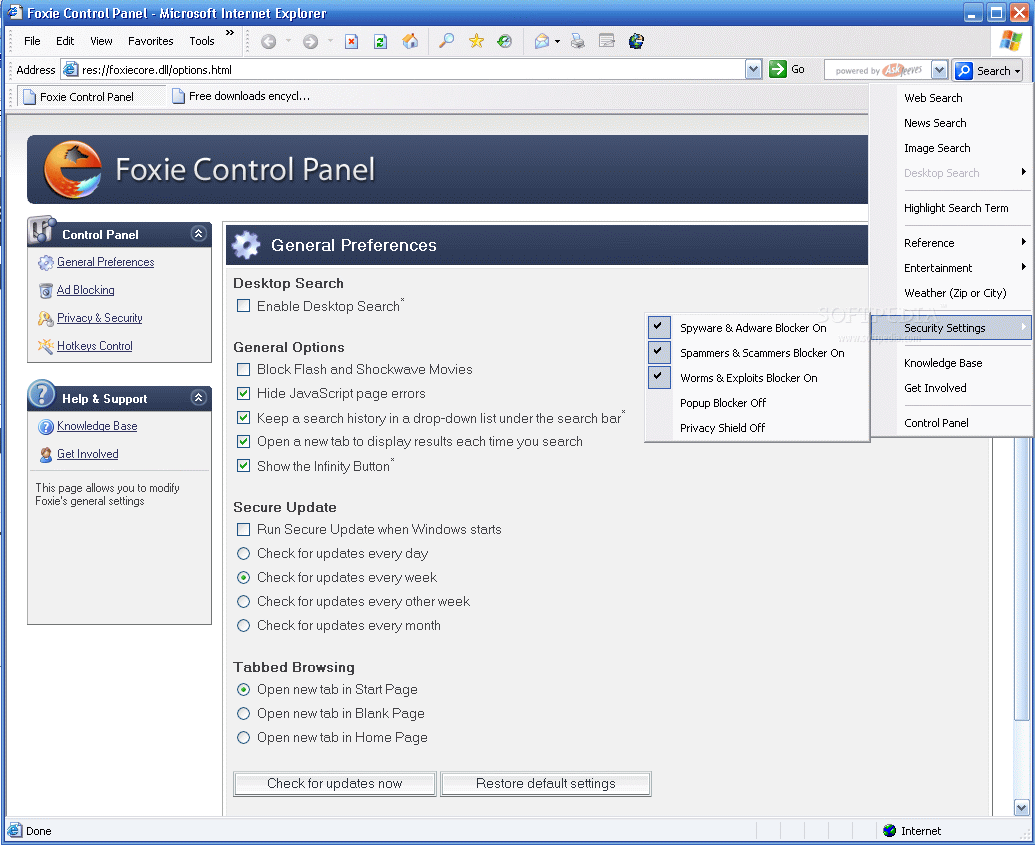Click the History toolbar icon
Image resolution: width=1035 pixels, height=845 pixels.
point(504,41)
